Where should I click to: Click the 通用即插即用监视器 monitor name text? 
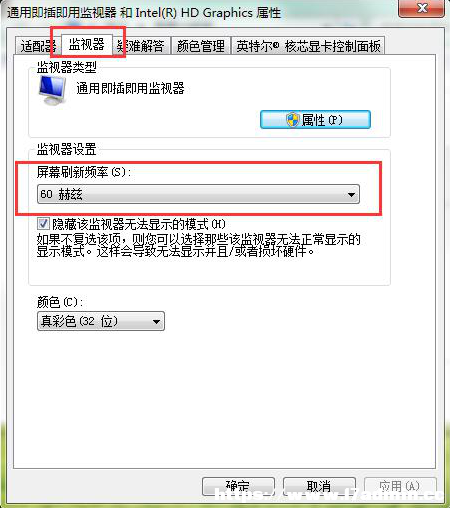(130, 89)
